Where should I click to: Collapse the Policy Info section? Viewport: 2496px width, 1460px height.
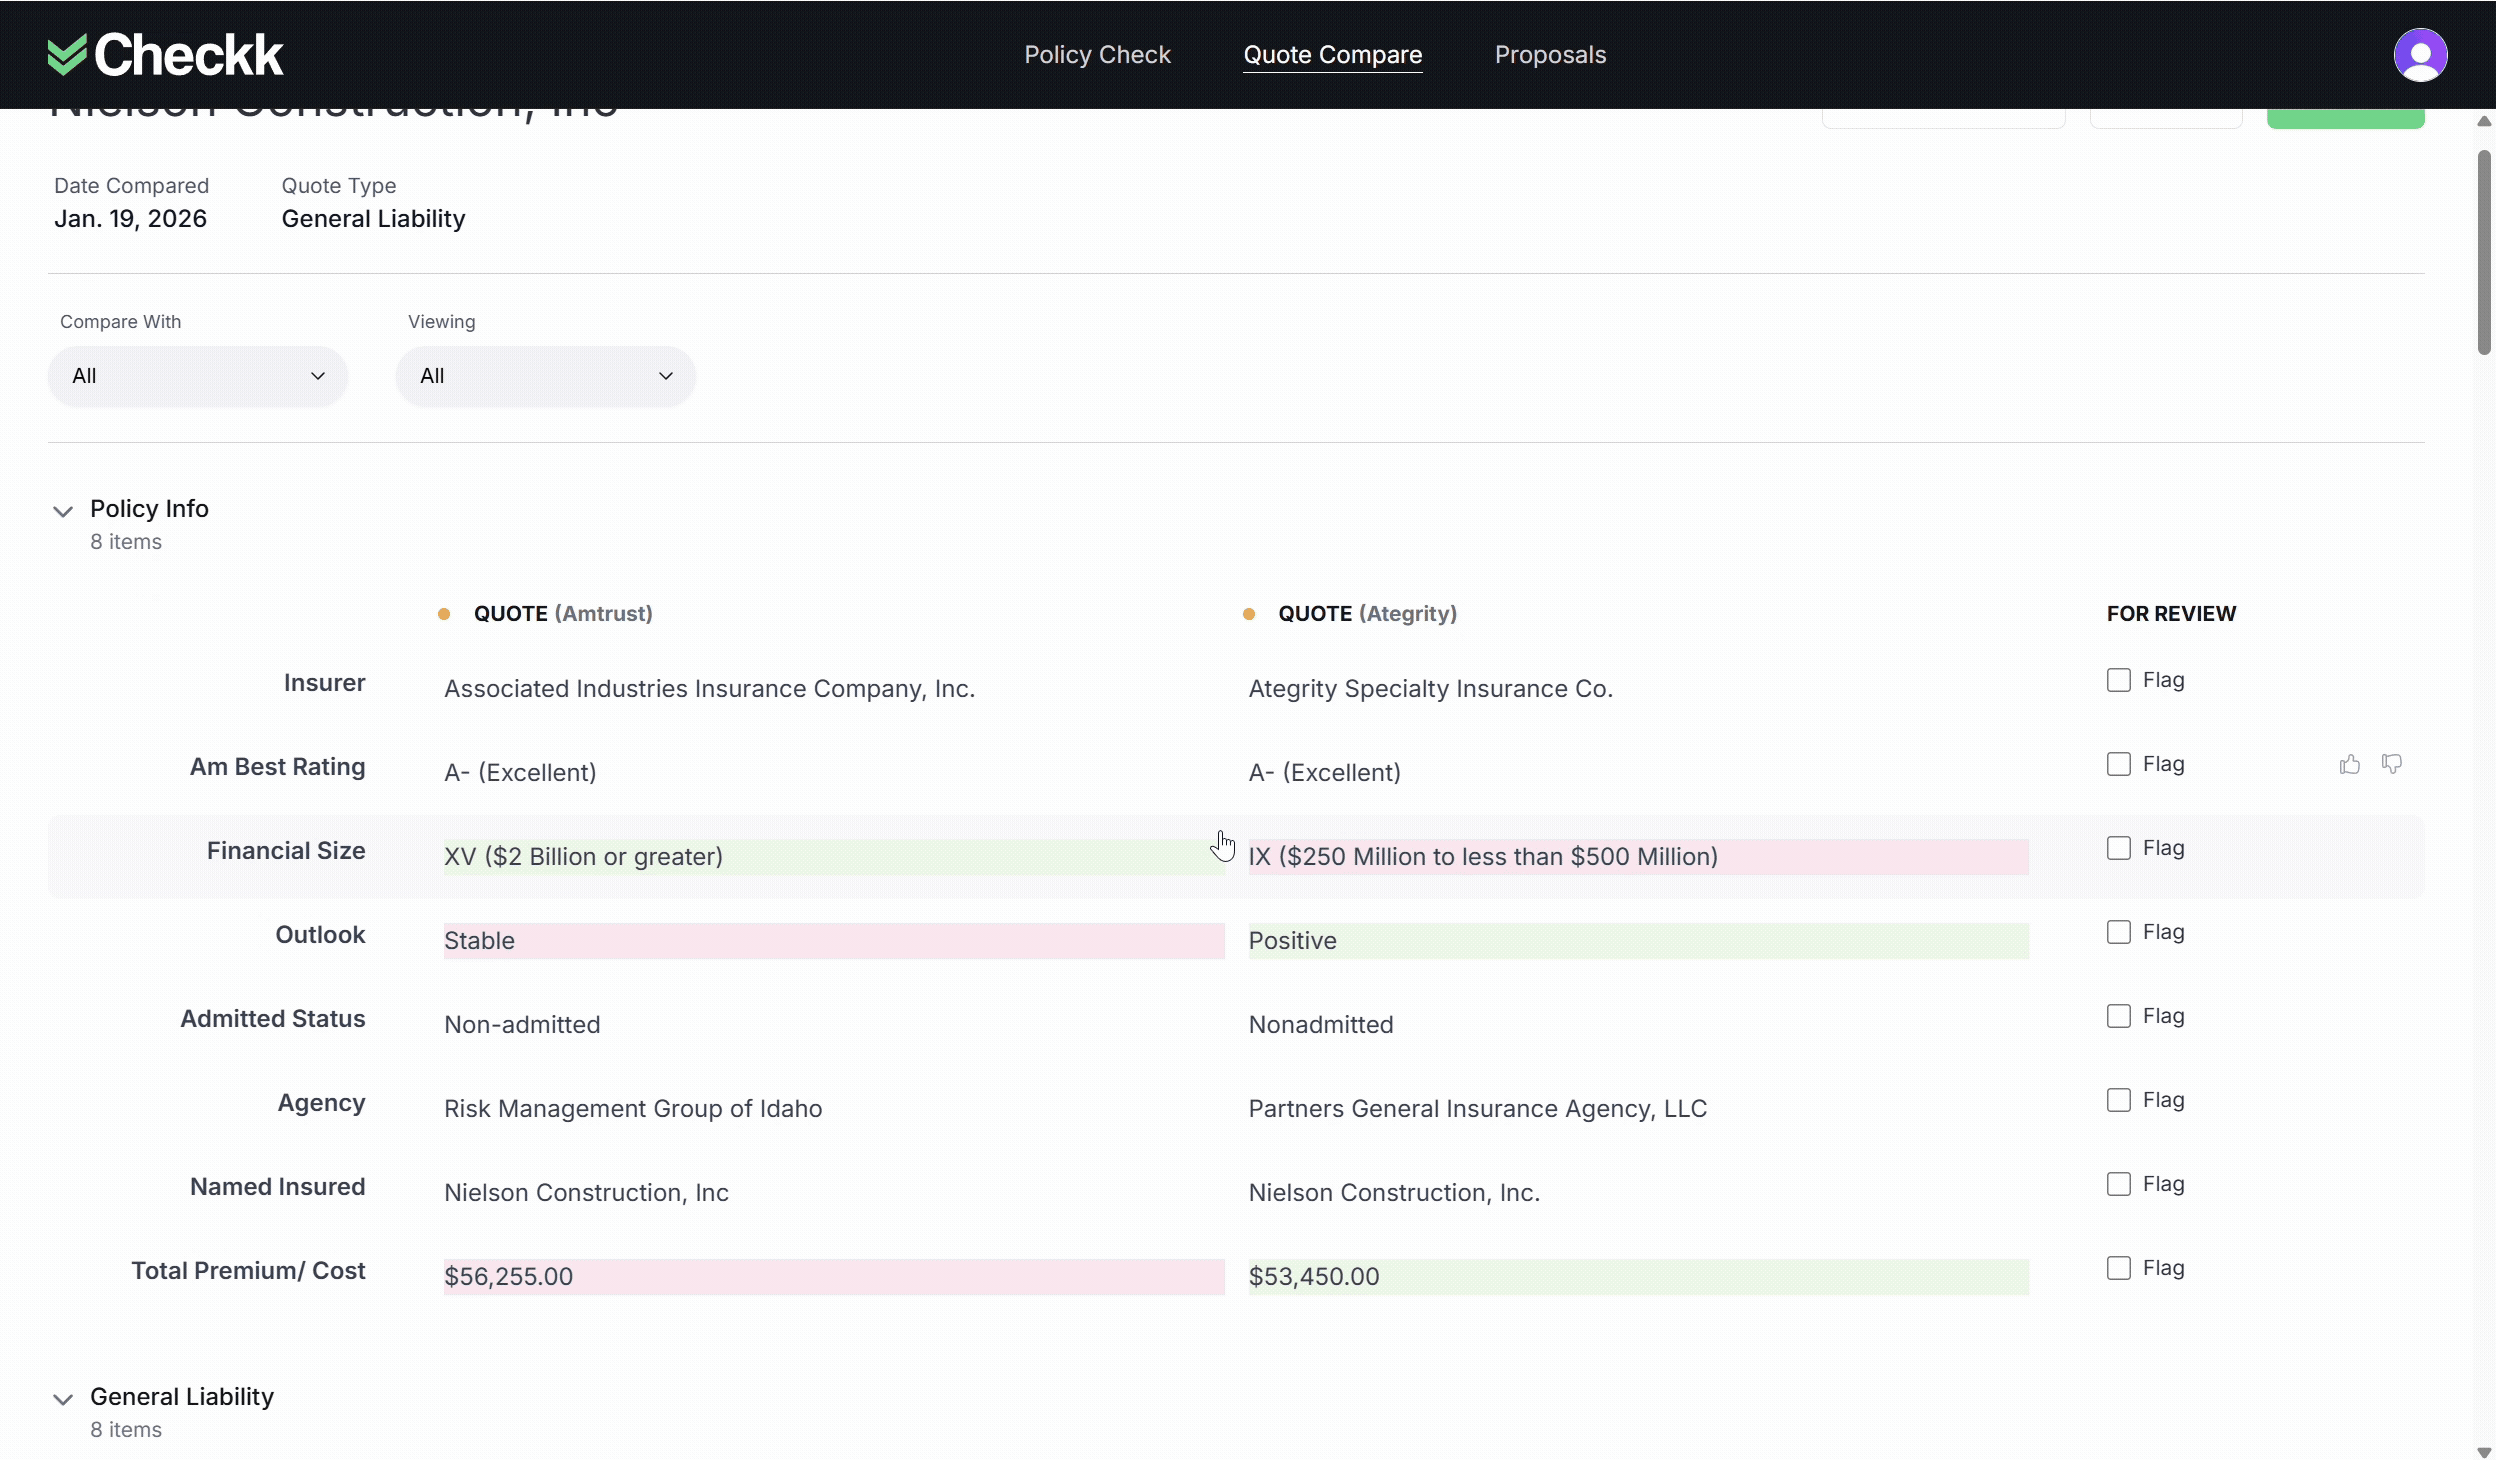pyautogui.click(x=63, y=511)
